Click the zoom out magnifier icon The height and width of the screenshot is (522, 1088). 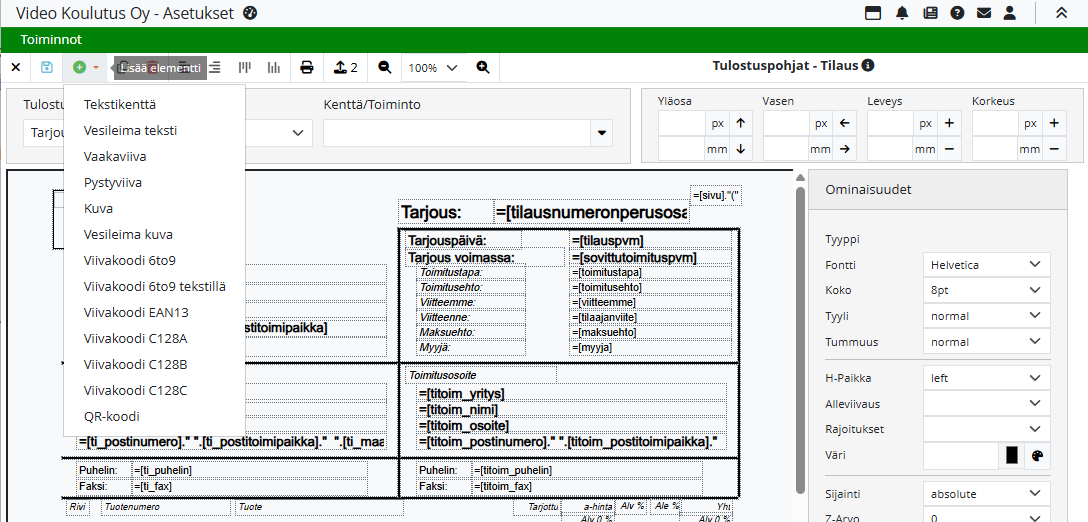385,67
